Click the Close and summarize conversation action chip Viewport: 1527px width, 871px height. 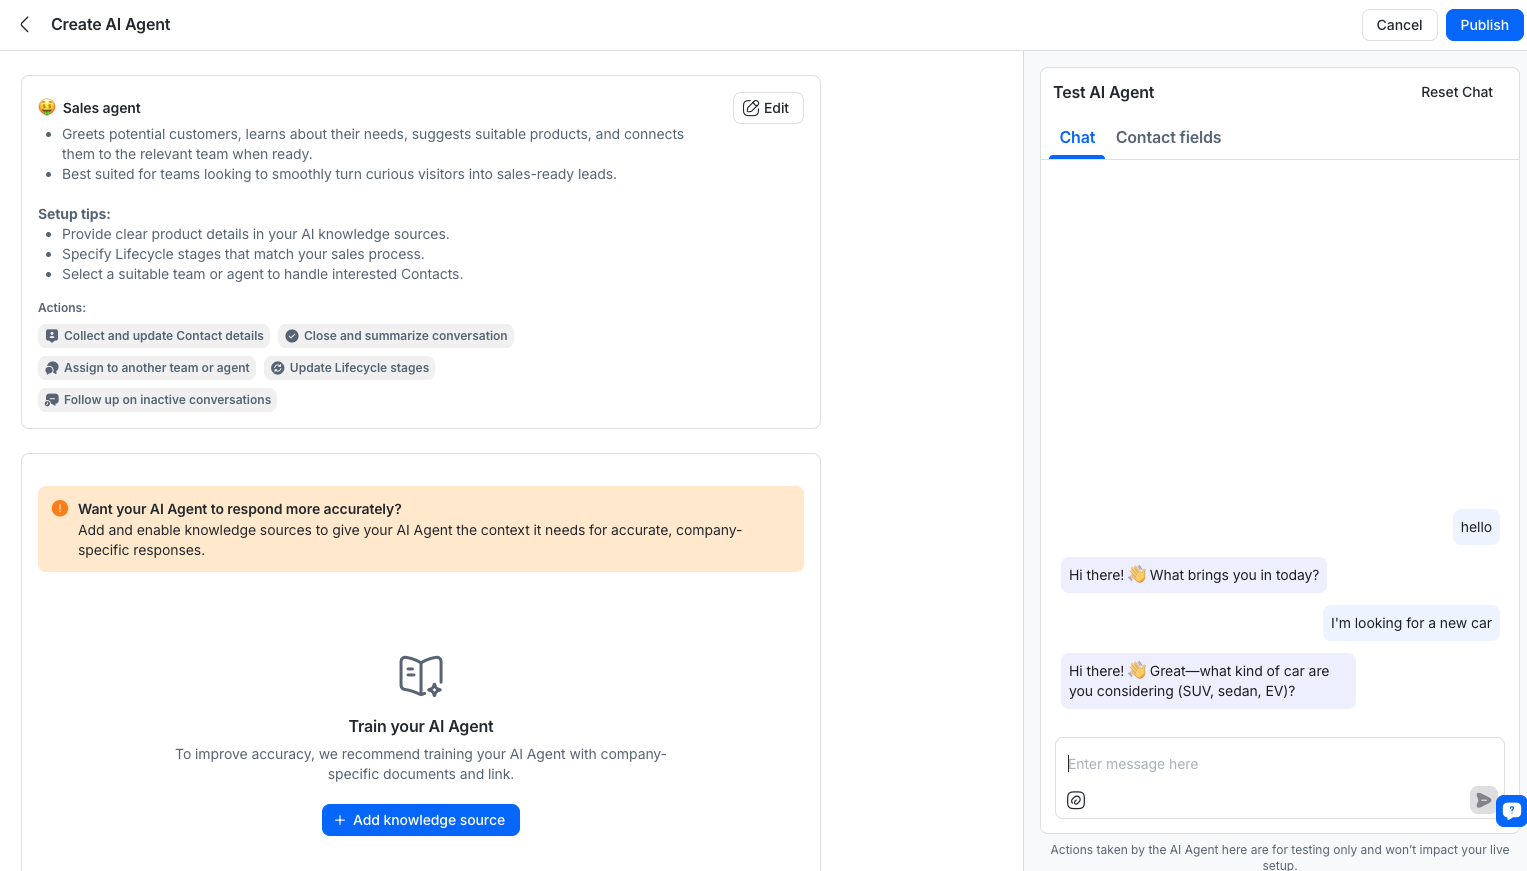coord(395,336)
